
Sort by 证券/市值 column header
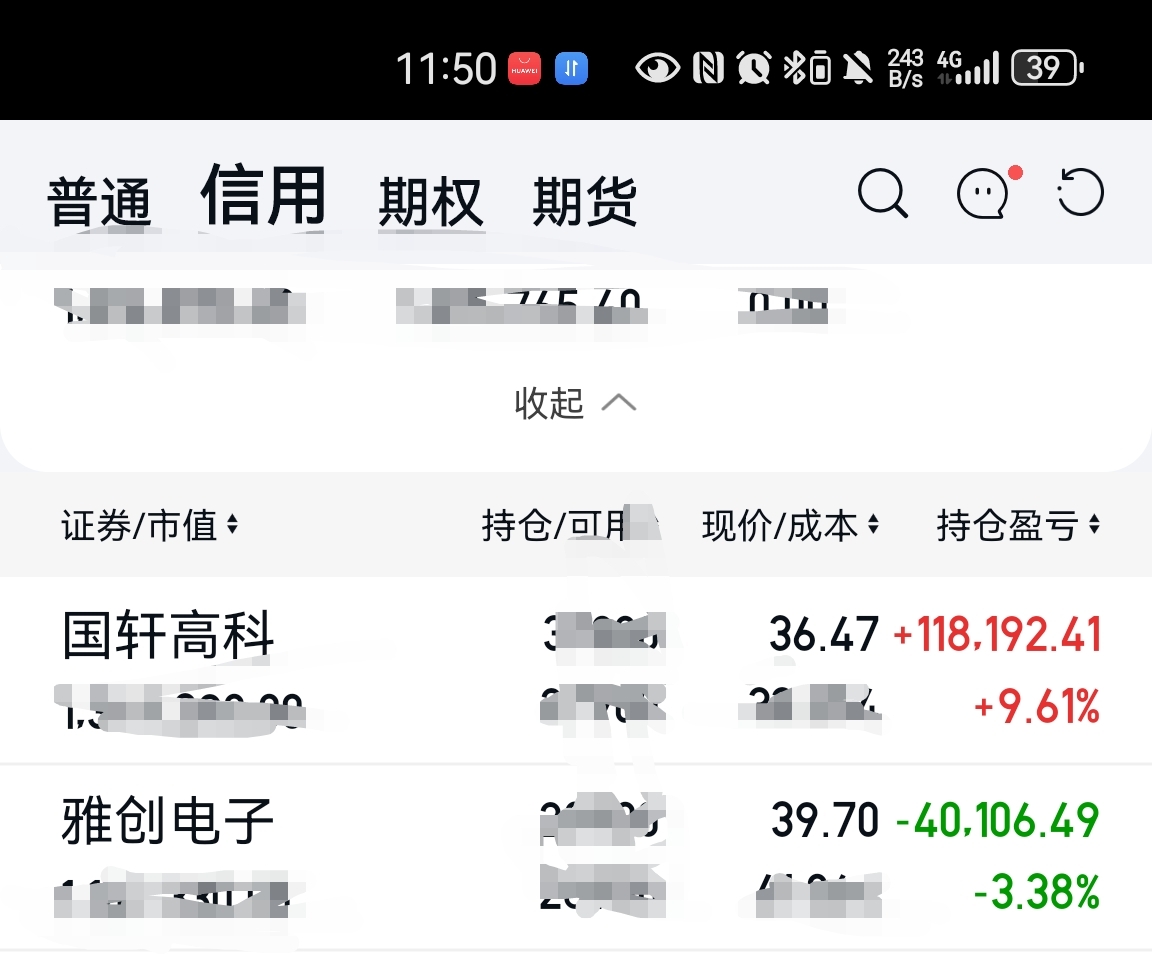[149, 525]
